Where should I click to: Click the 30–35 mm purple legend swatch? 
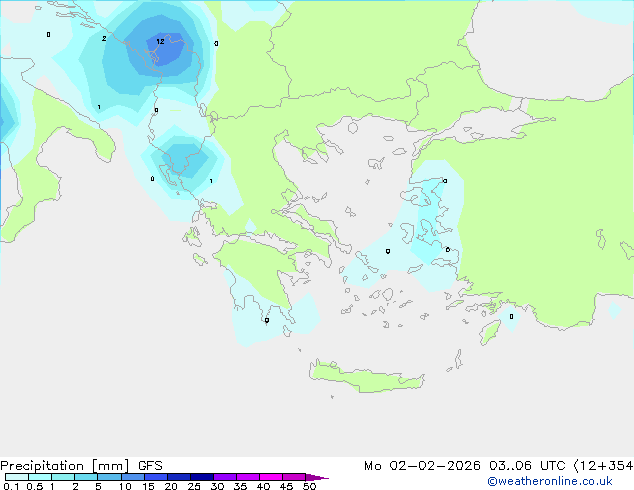225,477
